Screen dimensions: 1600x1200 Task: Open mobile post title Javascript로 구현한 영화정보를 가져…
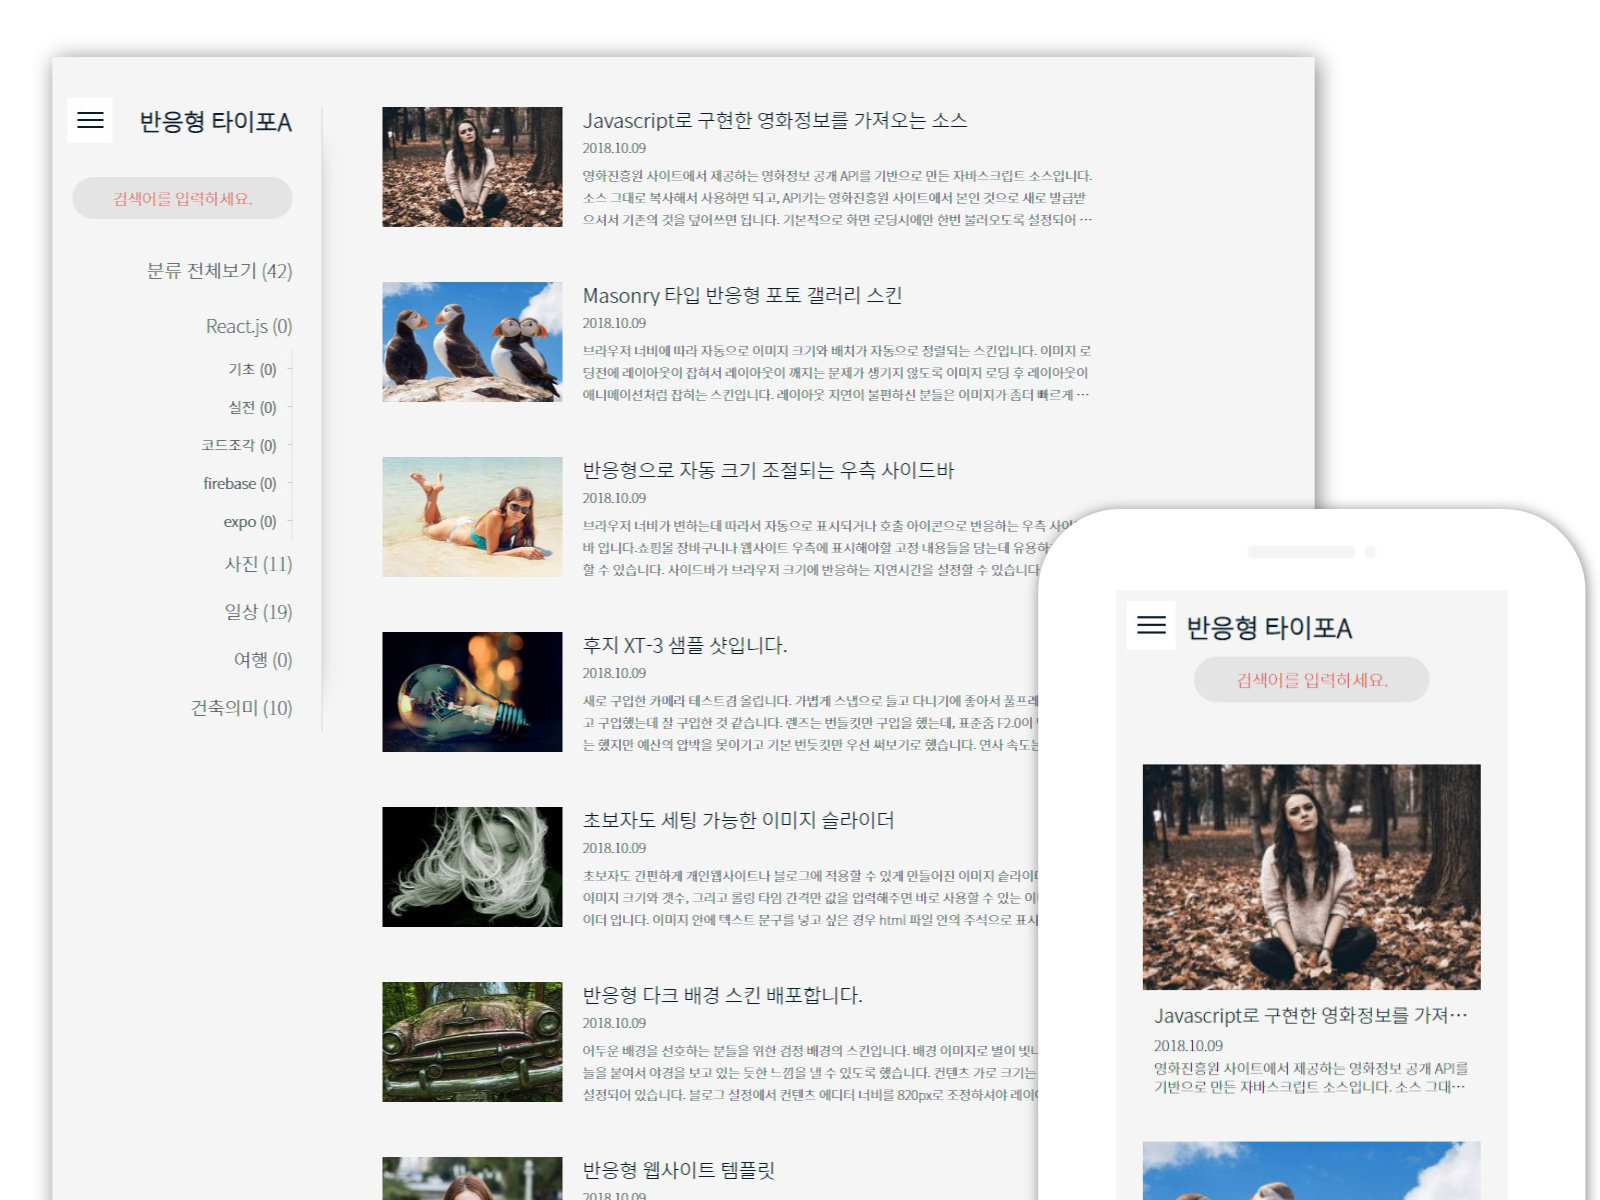tap(1310, 1015)
